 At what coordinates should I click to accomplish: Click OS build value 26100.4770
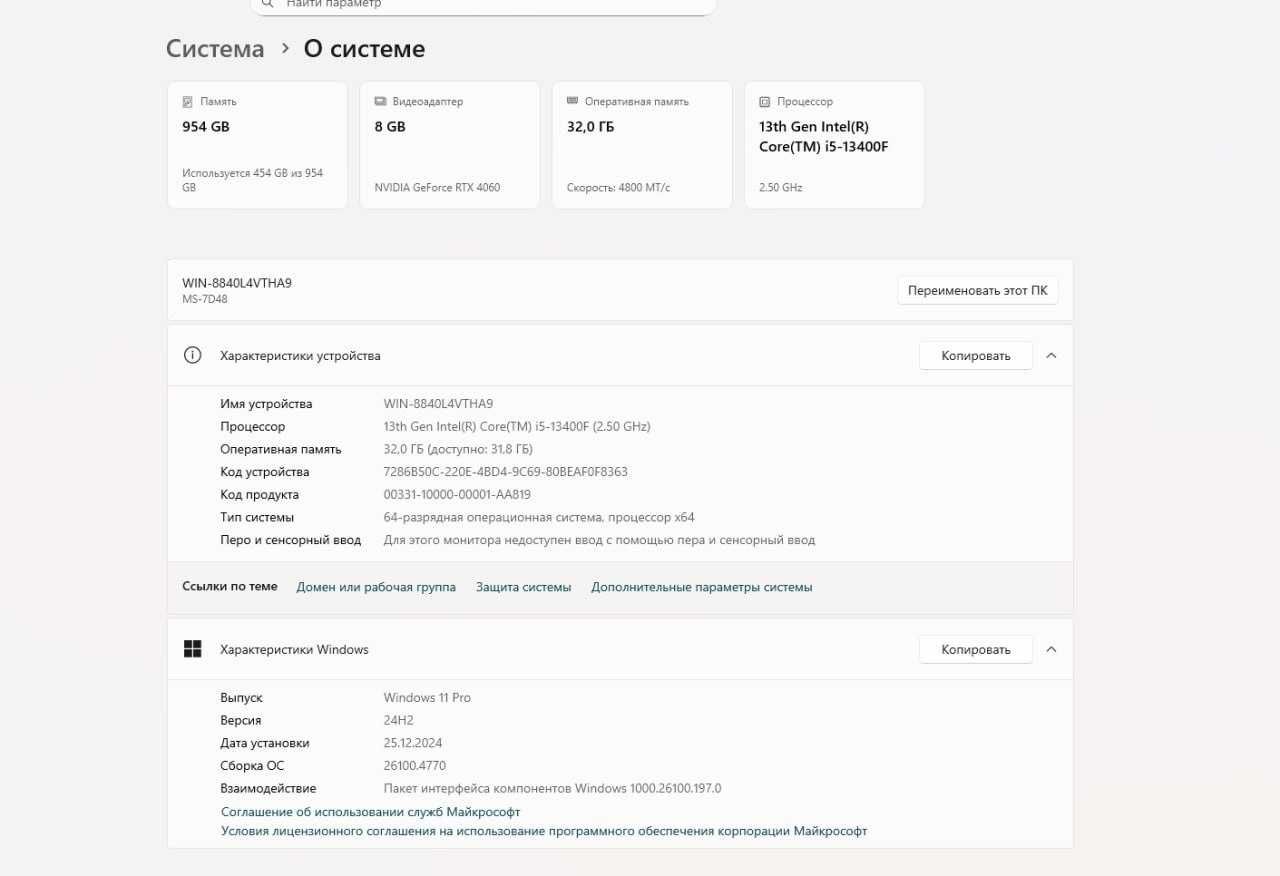[x=415, y=766]
